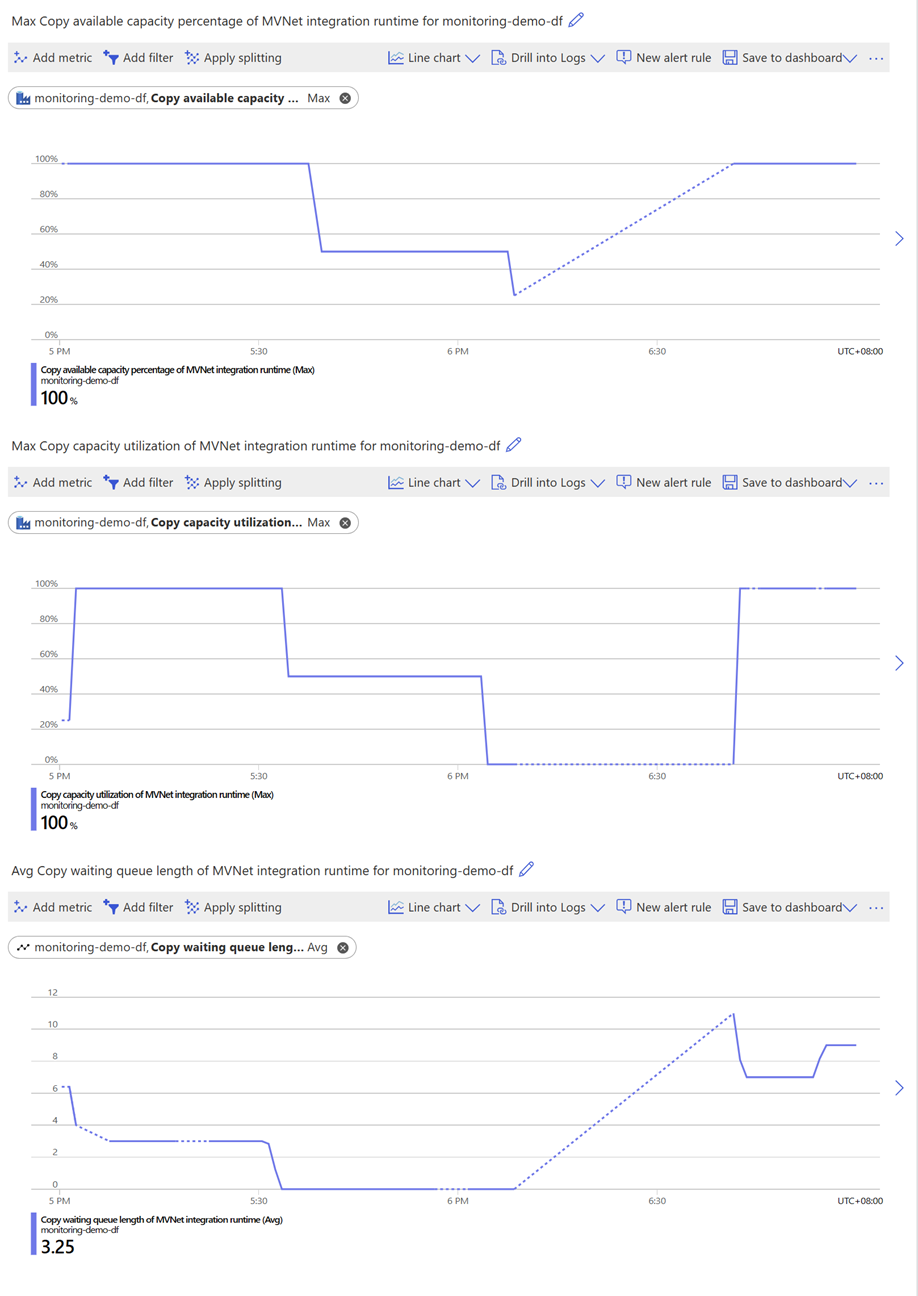Click the New alert rule icon on the first chart
Screen dimensions: 918x1296
pyautogui.click(x=623, y=58)
